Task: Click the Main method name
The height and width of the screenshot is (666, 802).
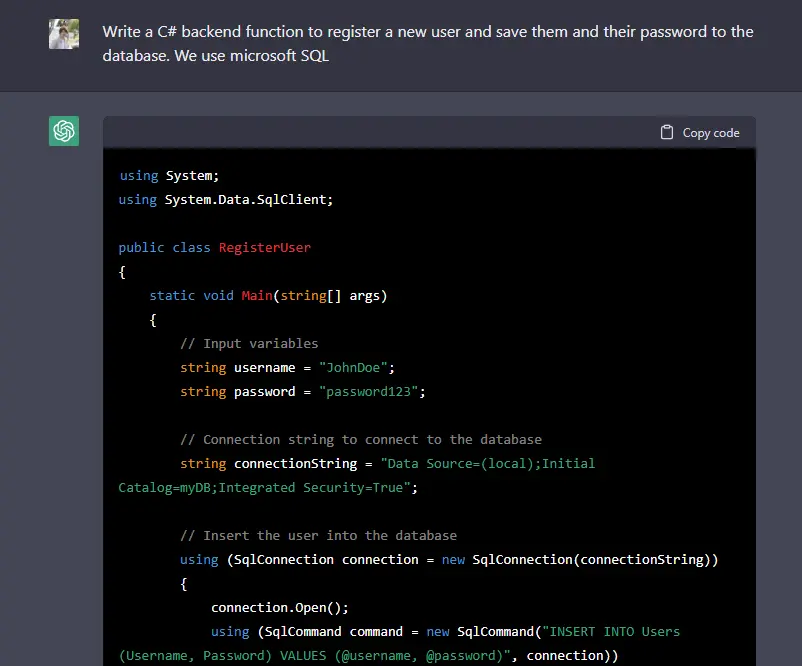Action: [x=257, y=295]
